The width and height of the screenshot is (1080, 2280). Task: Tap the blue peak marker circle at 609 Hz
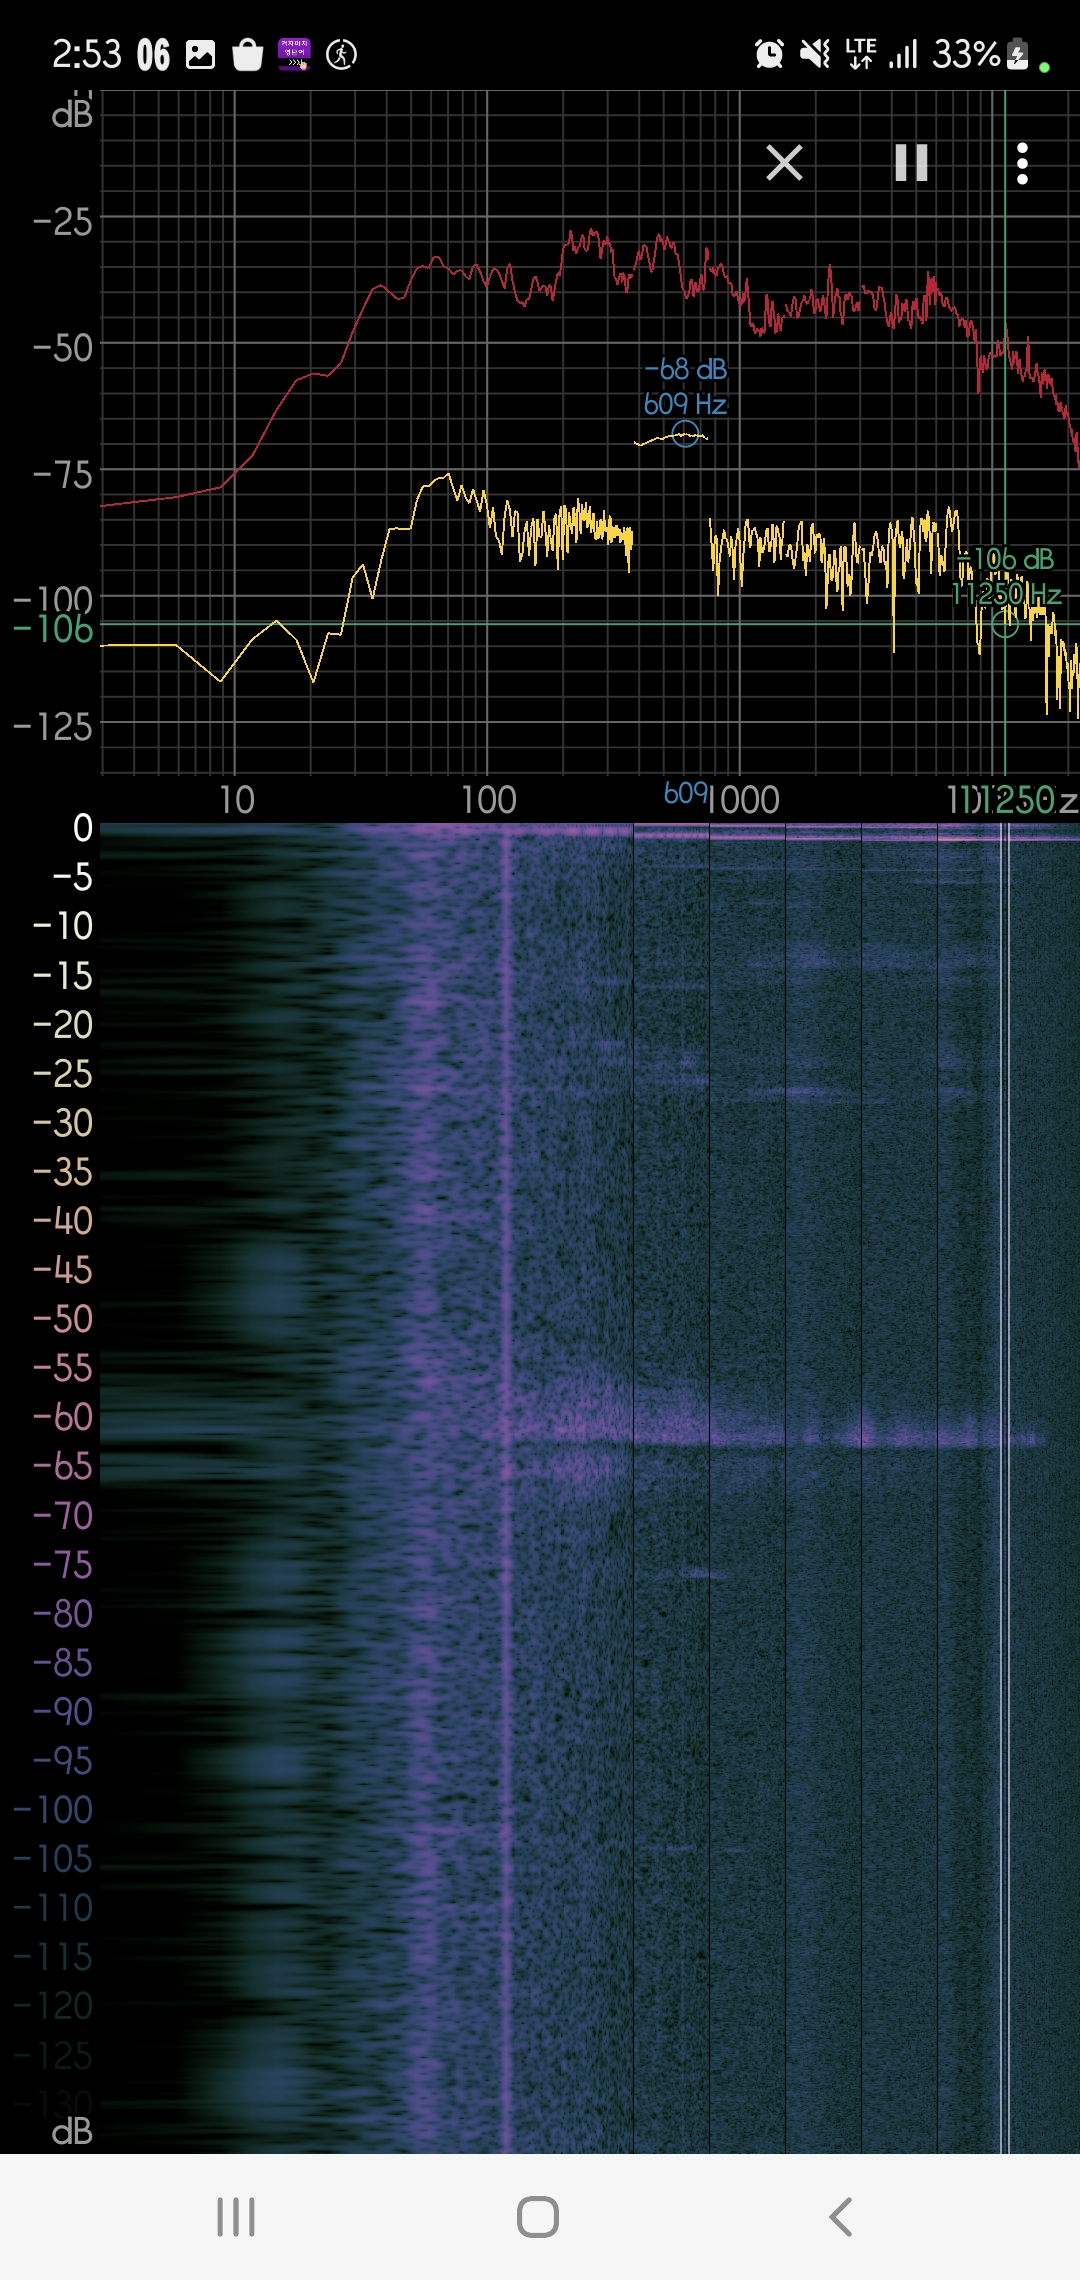[x=685, y=434]
